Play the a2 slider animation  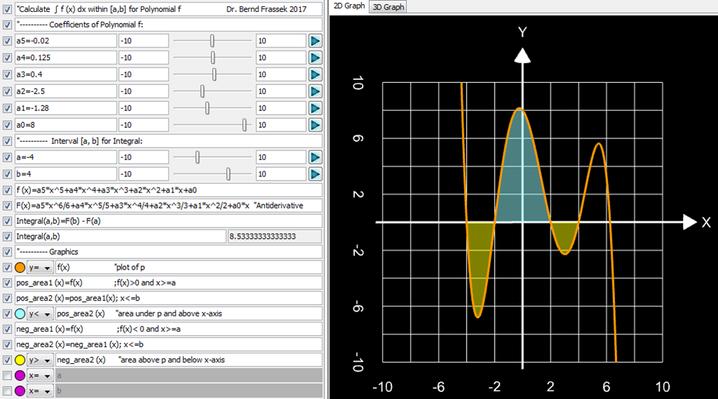pos(315,91)
